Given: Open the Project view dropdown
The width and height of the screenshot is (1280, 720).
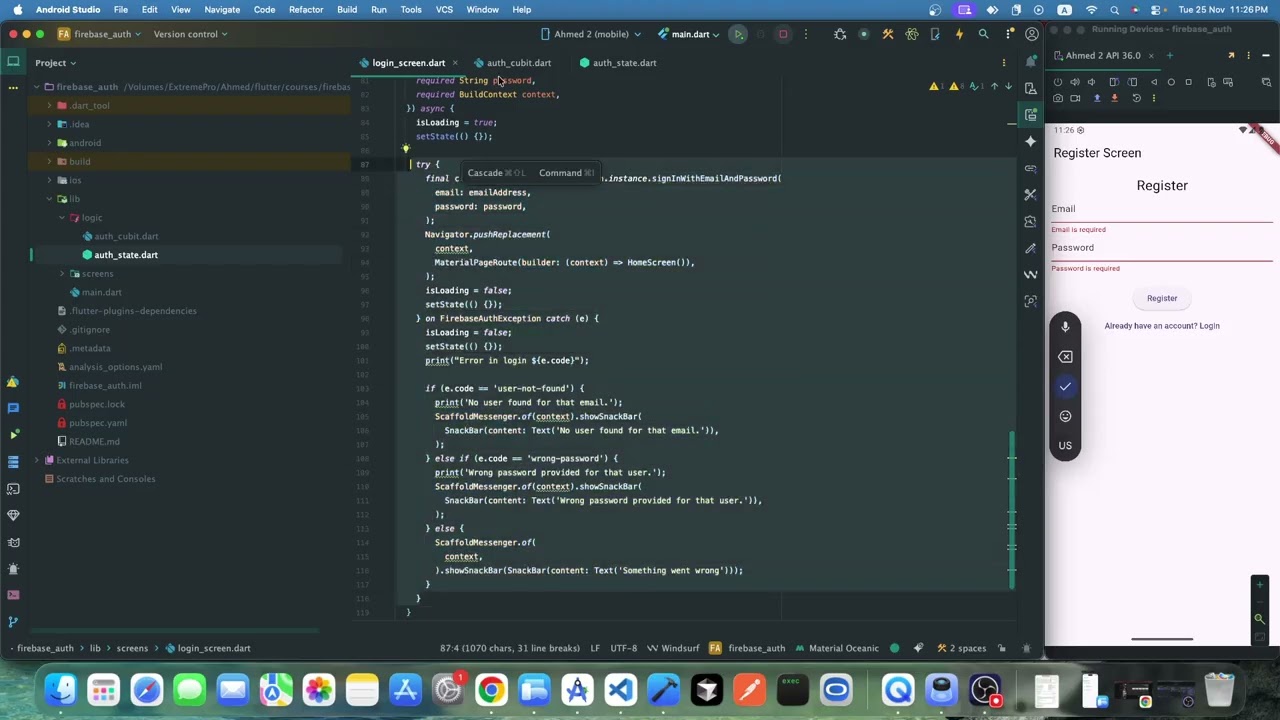Looking at the screenshot, I should coord(56,63).
